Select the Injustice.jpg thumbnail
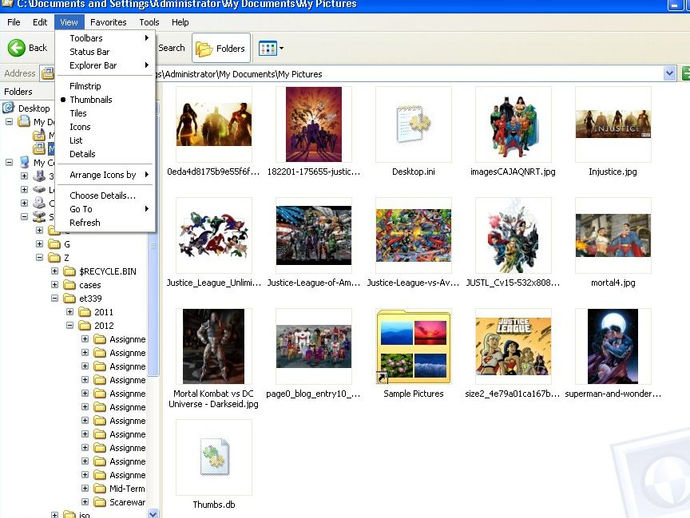Screen dimensions: 690x518 [x=613, y=124]
